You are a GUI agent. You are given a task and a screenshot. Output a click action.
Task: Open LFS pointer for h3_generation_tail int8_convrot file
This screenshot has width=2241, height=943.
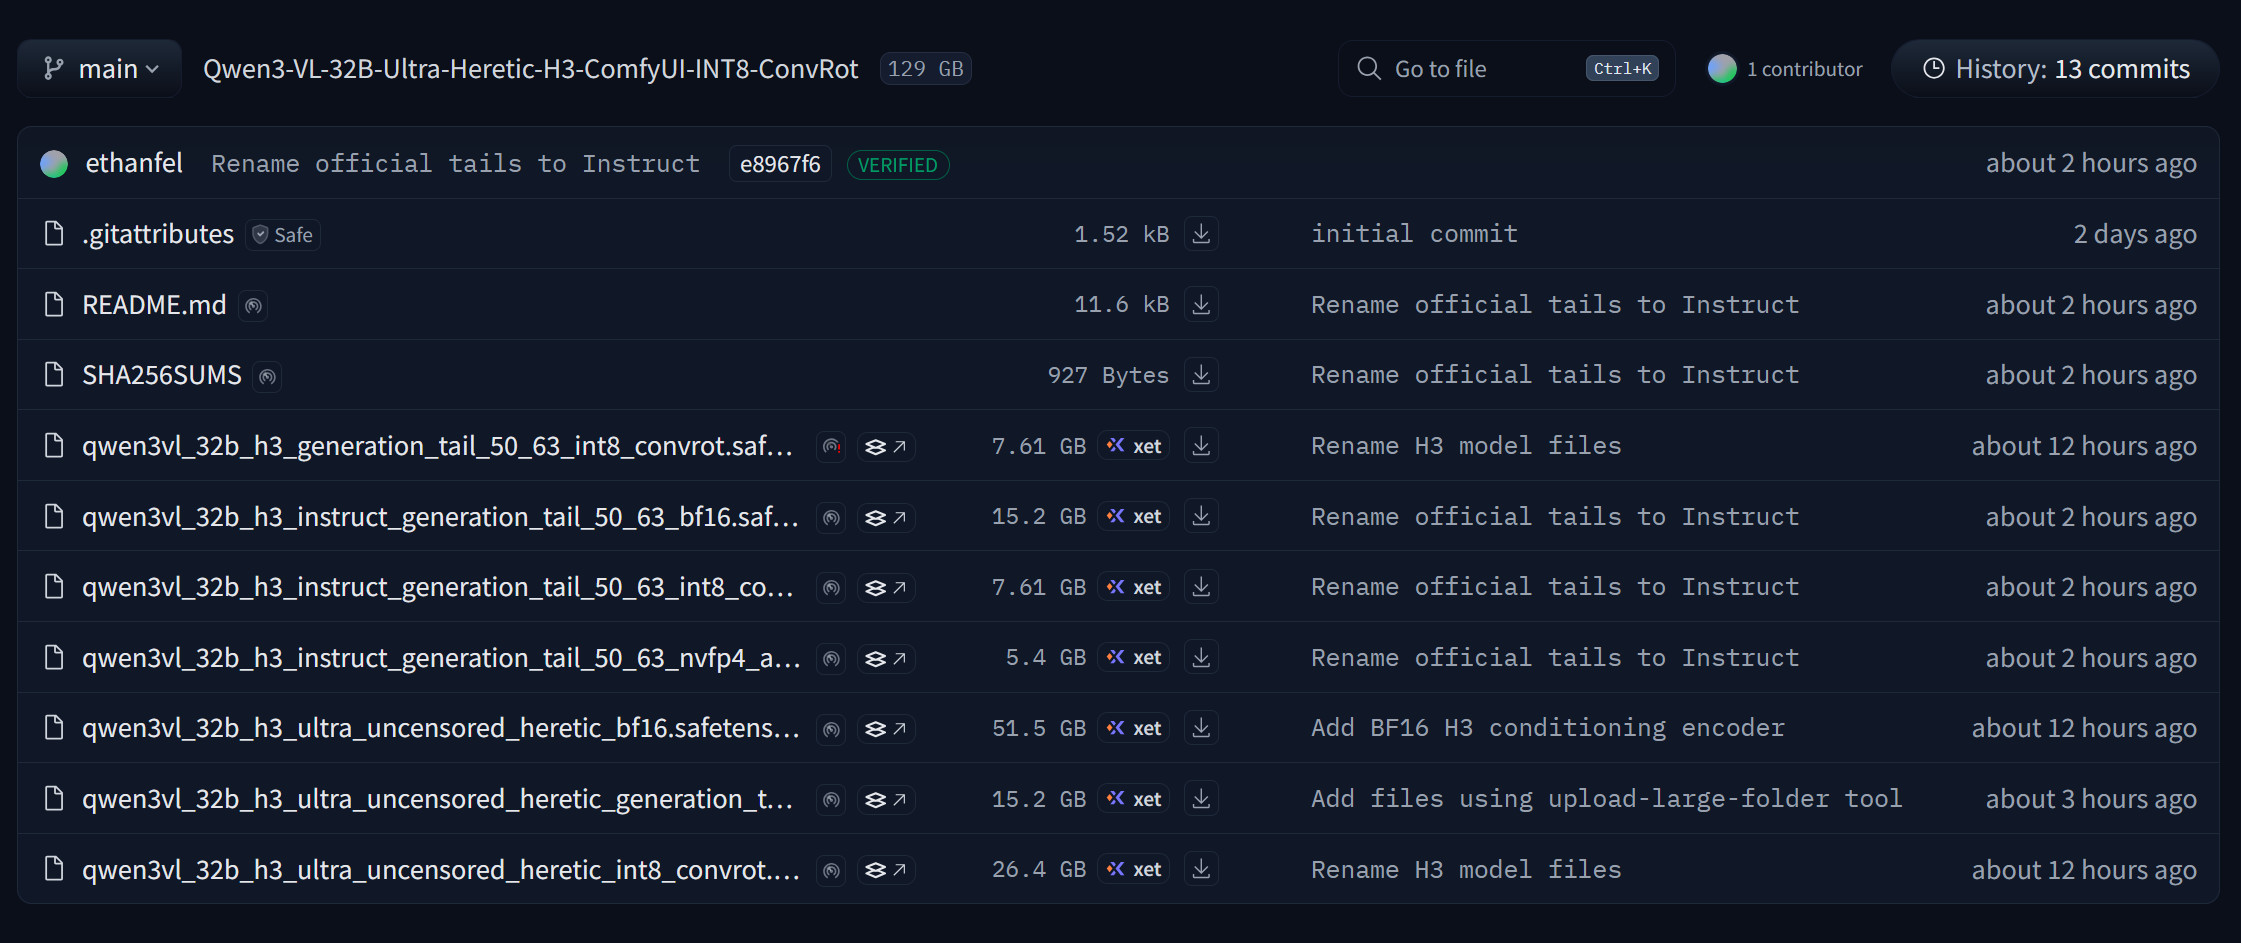point(886,447)
